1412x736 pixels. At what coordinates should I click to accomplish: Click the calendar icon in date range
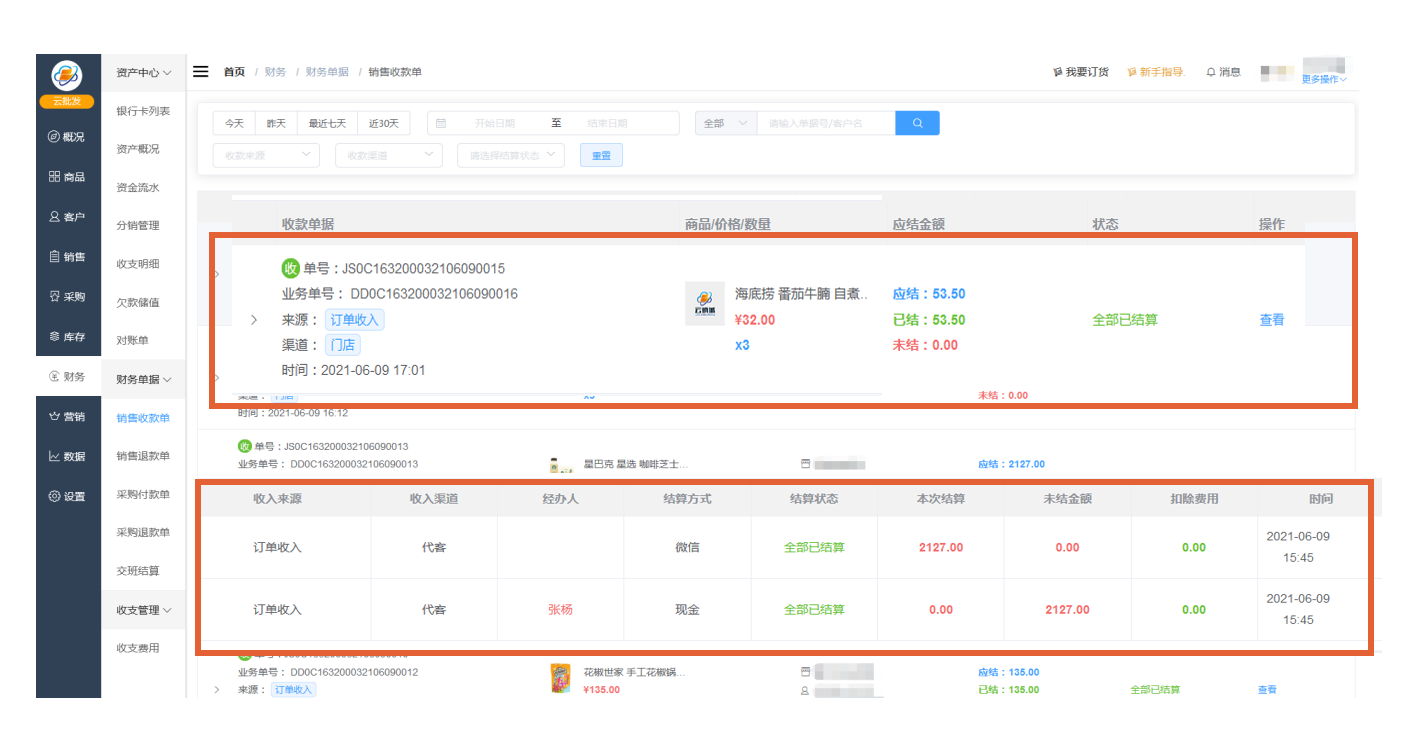(x=441, y=123)
